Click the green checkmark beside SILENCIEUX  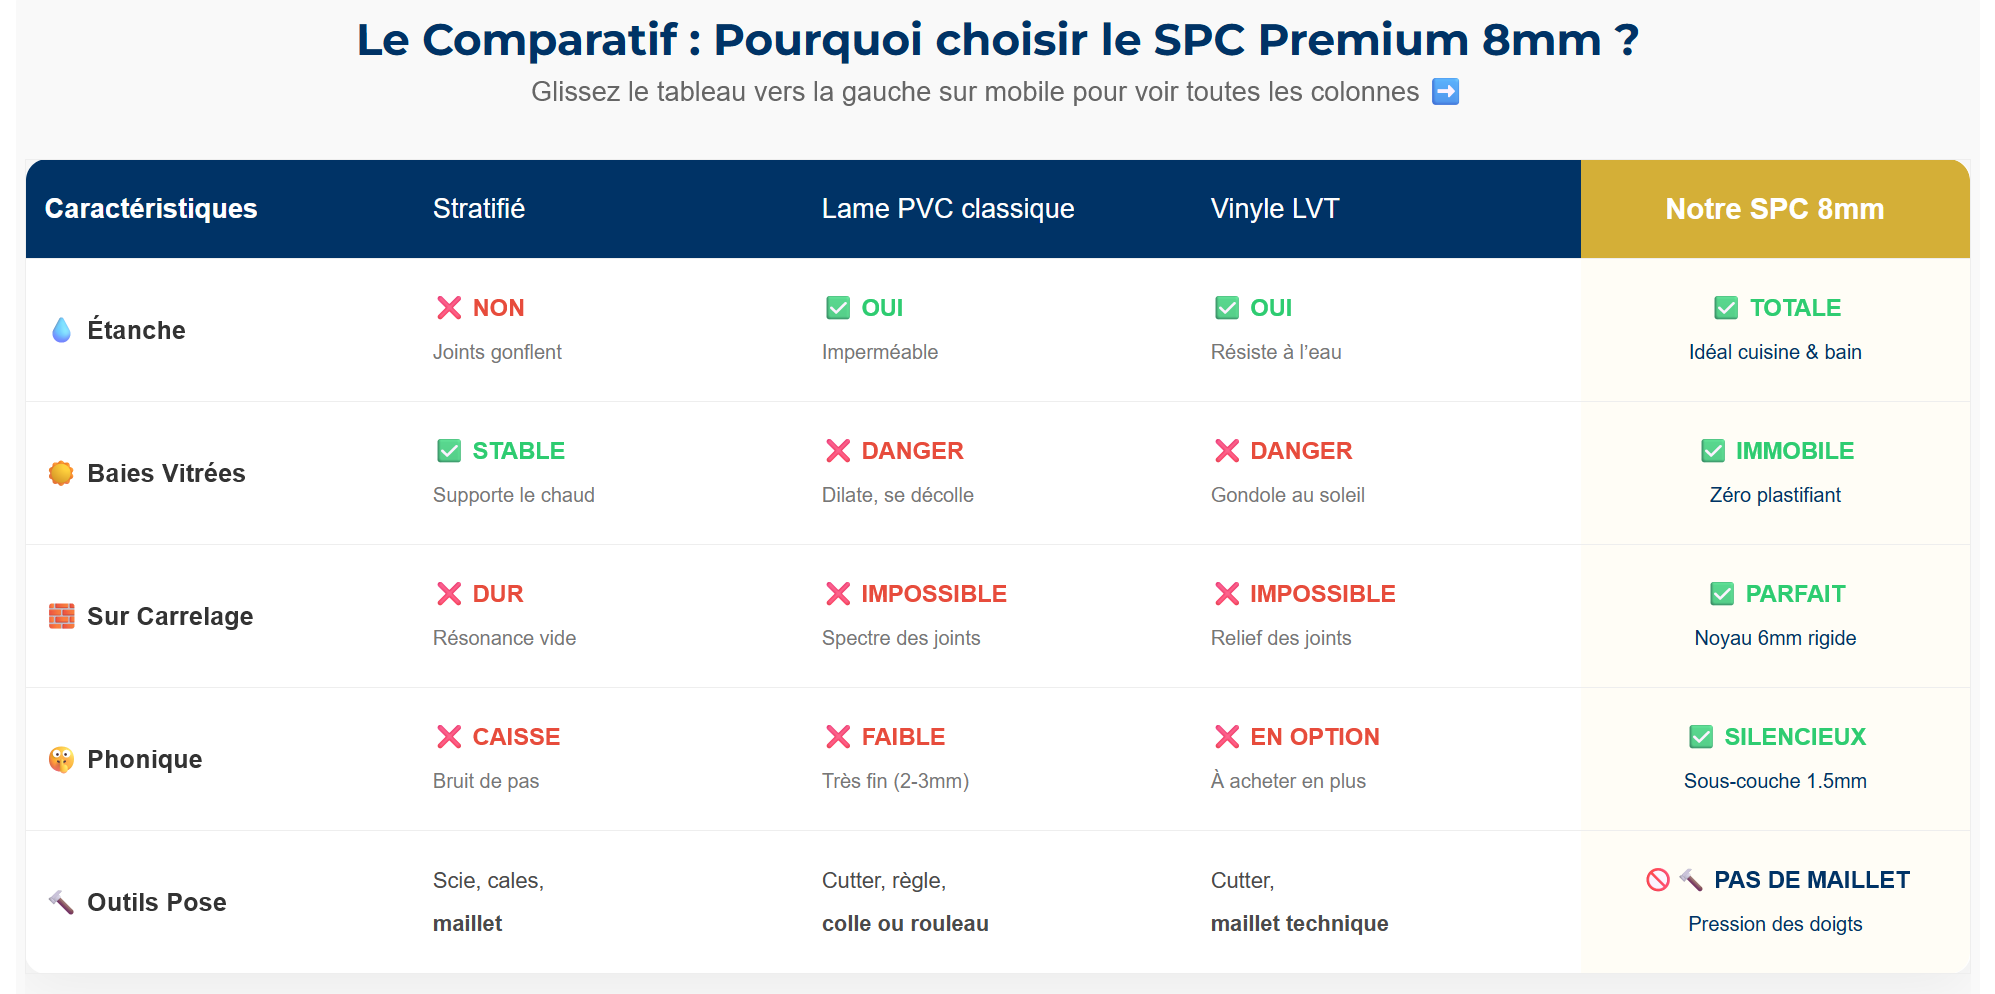(x=1701, y=737)
